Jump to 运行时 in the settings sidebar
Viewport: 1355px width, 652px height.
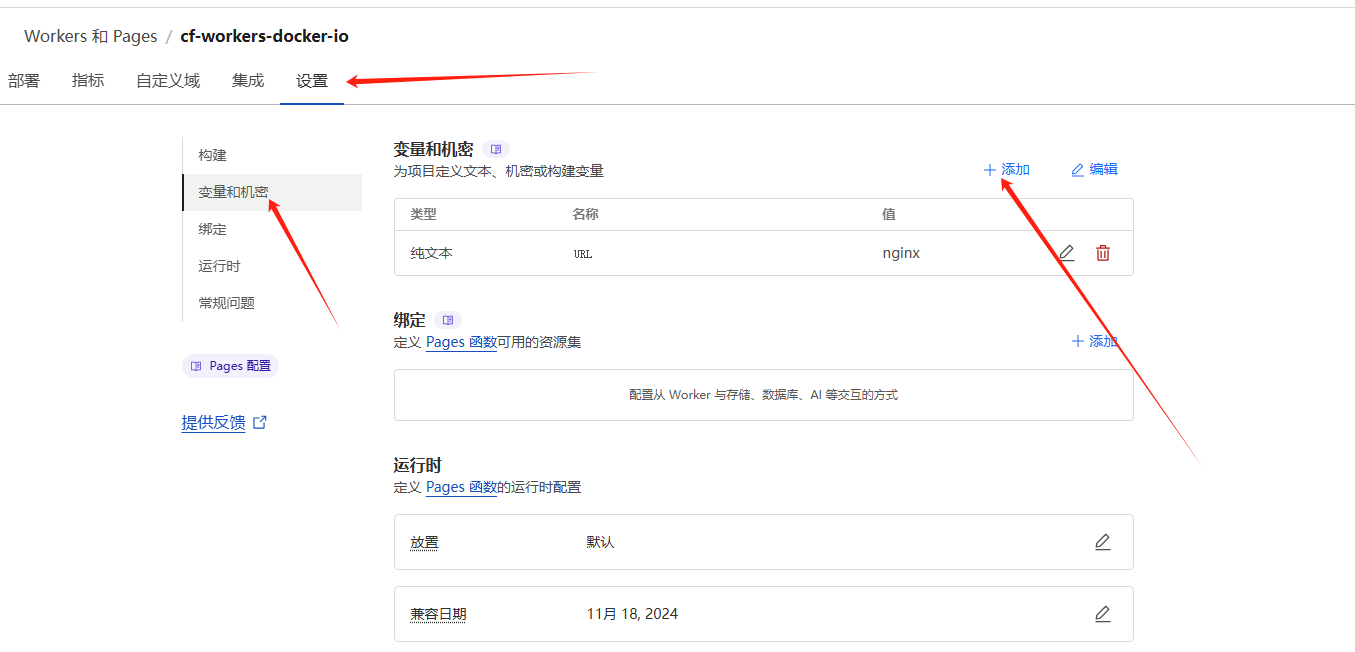[x=219, y=266]
